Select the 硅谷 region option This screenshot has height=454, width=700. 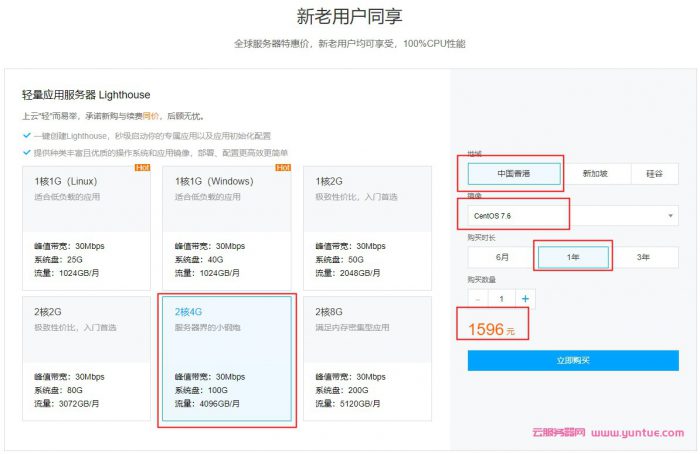(x=653, y=173)
